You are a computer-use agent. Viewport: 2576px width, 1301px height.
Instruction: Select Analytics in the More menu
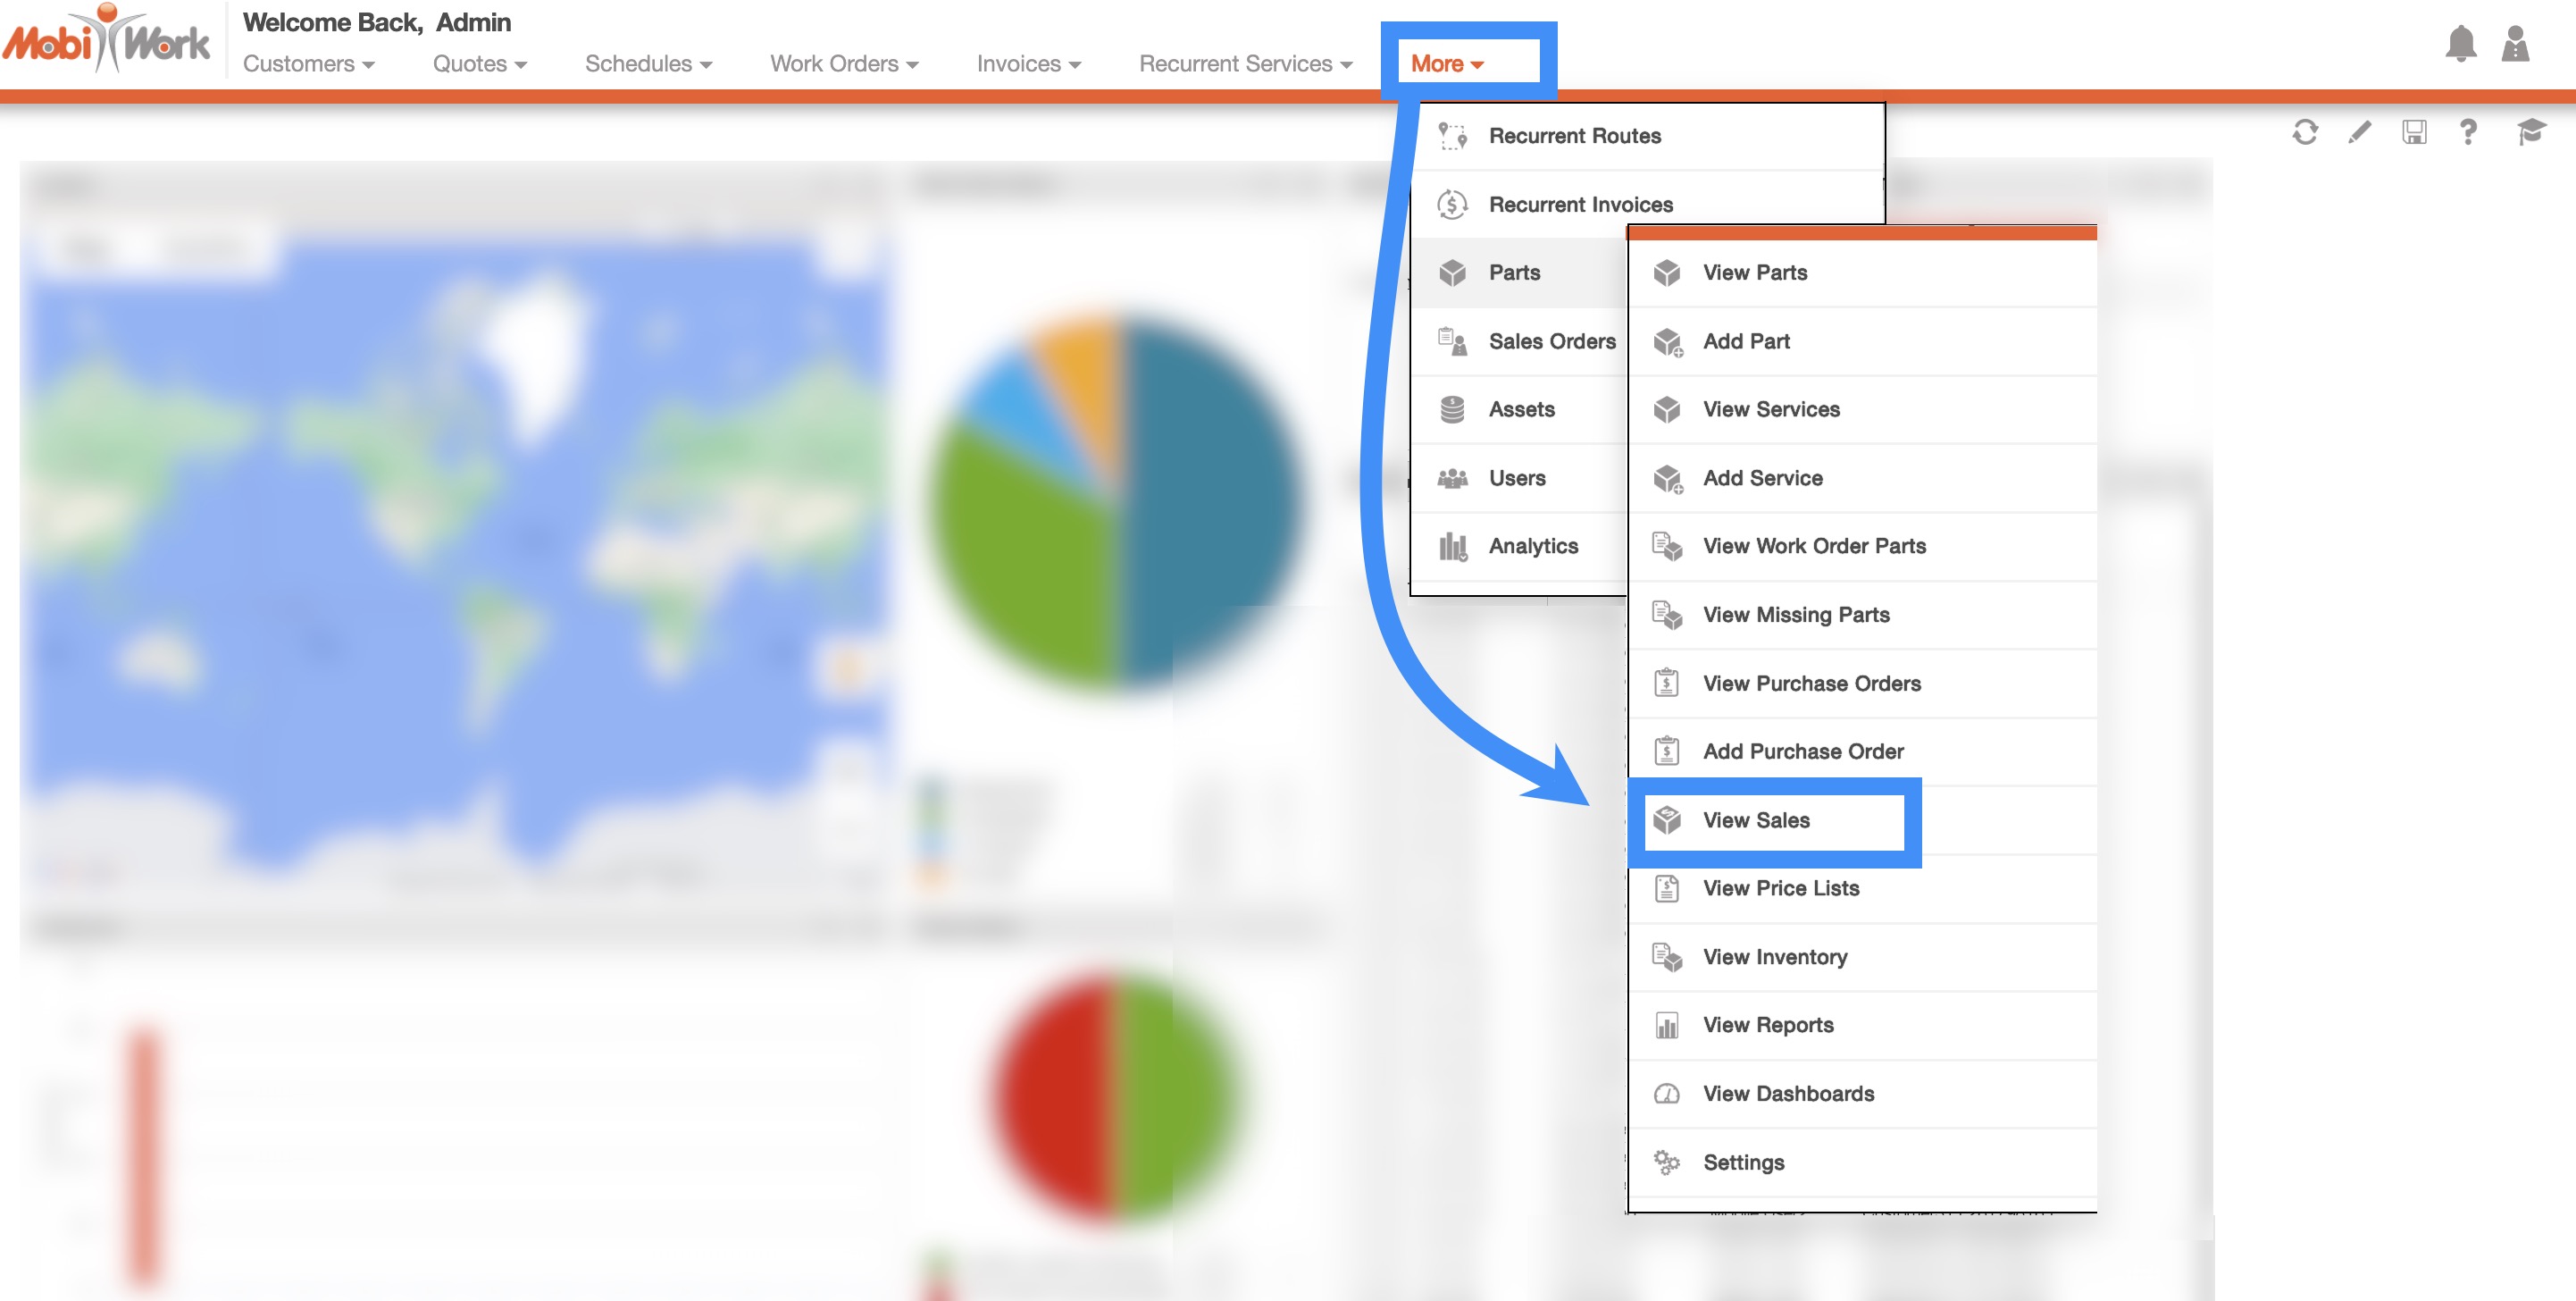point(1532,546)
